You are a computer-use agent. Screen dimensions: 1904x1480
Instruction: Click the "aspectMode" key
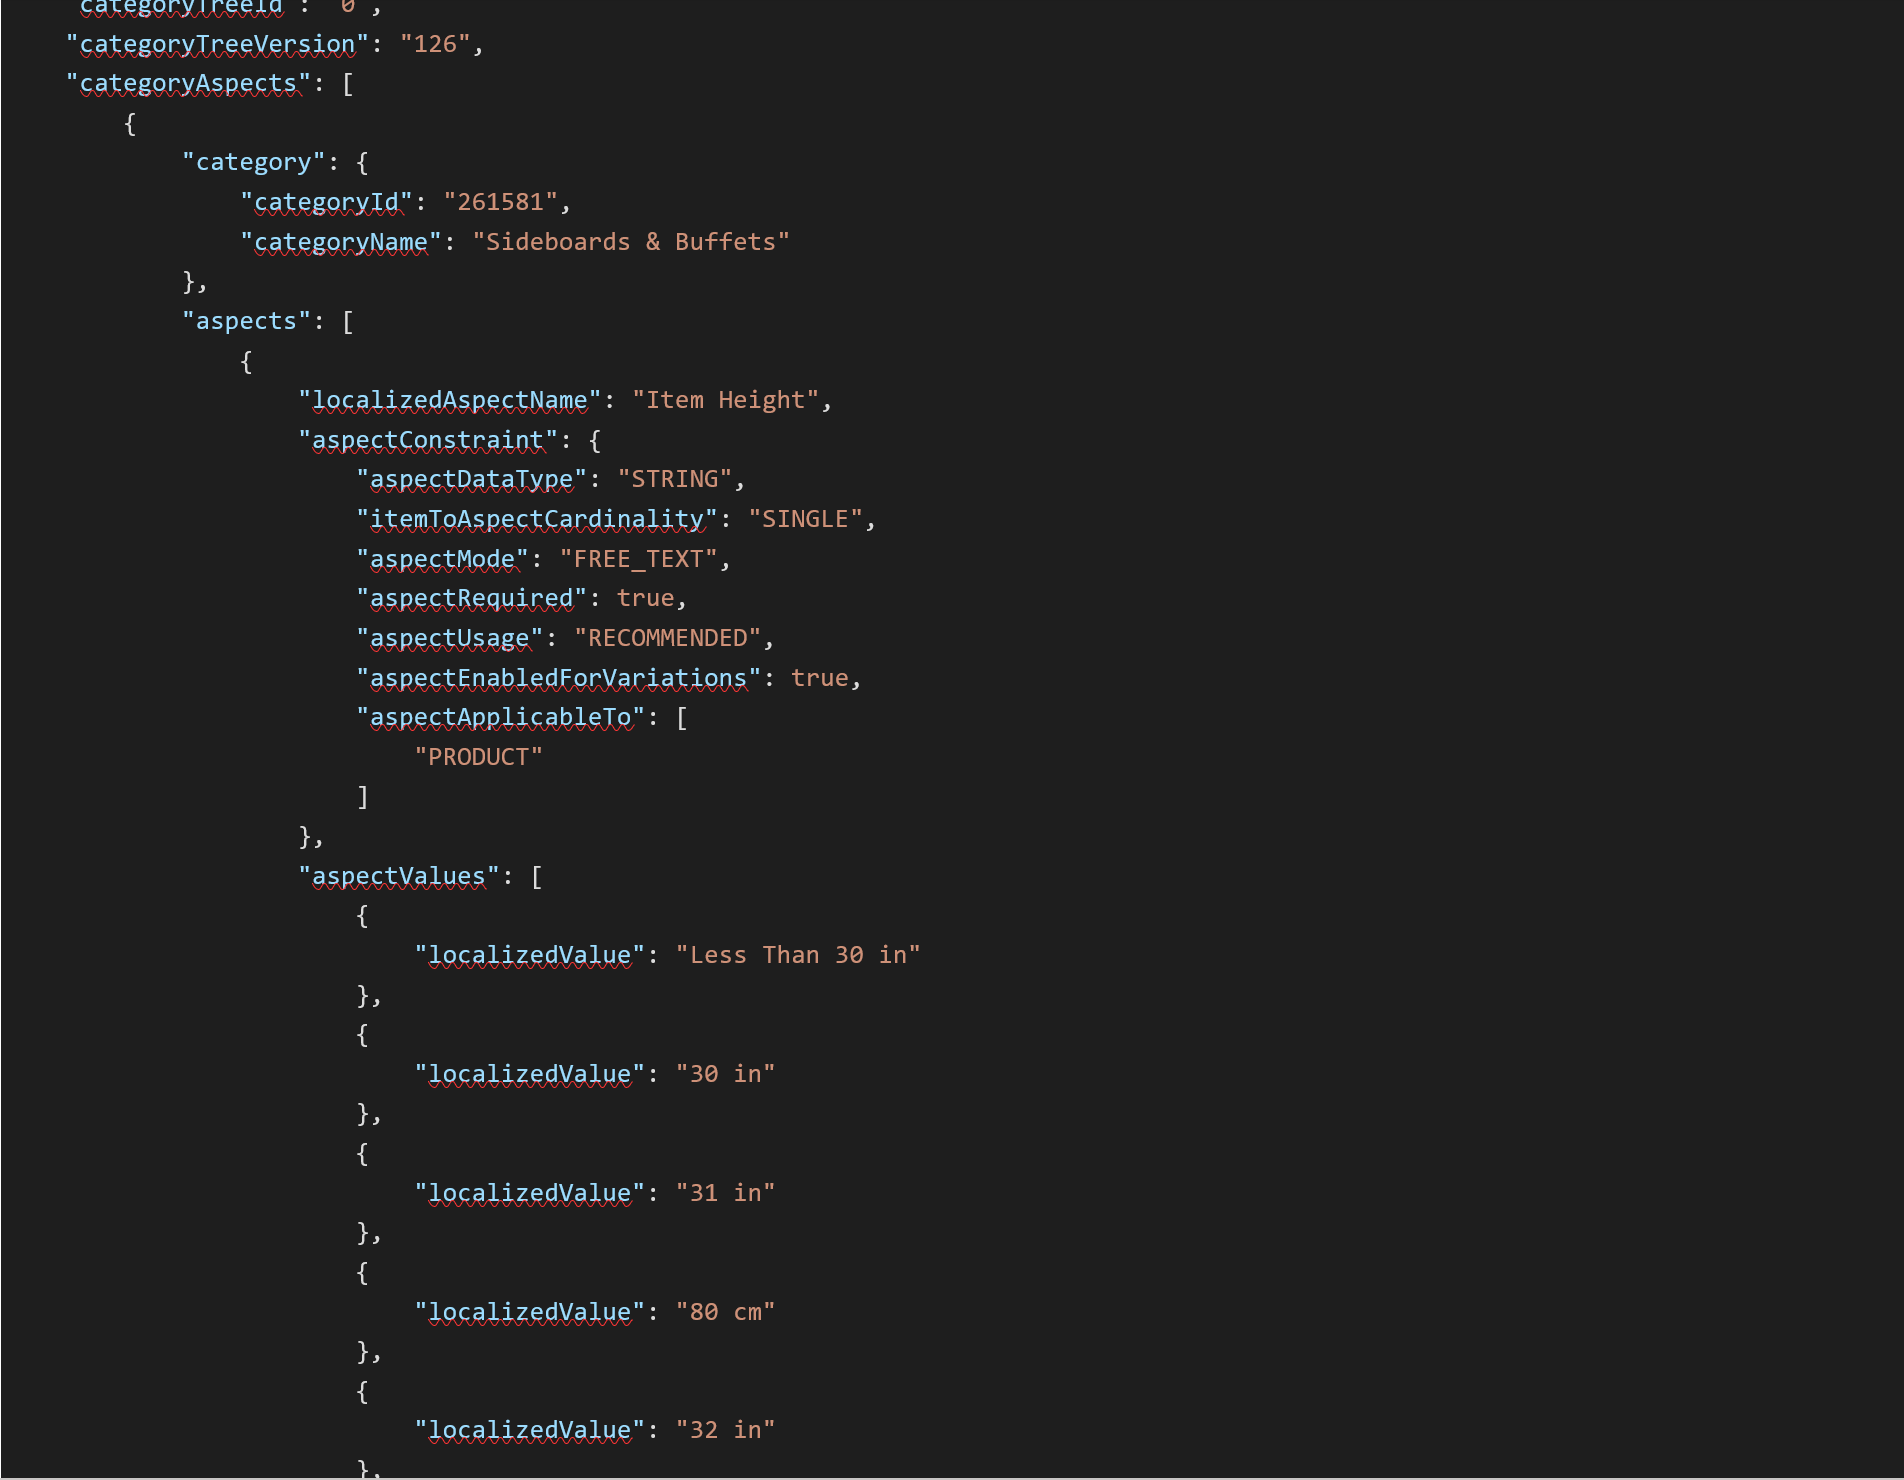[442, 559]
